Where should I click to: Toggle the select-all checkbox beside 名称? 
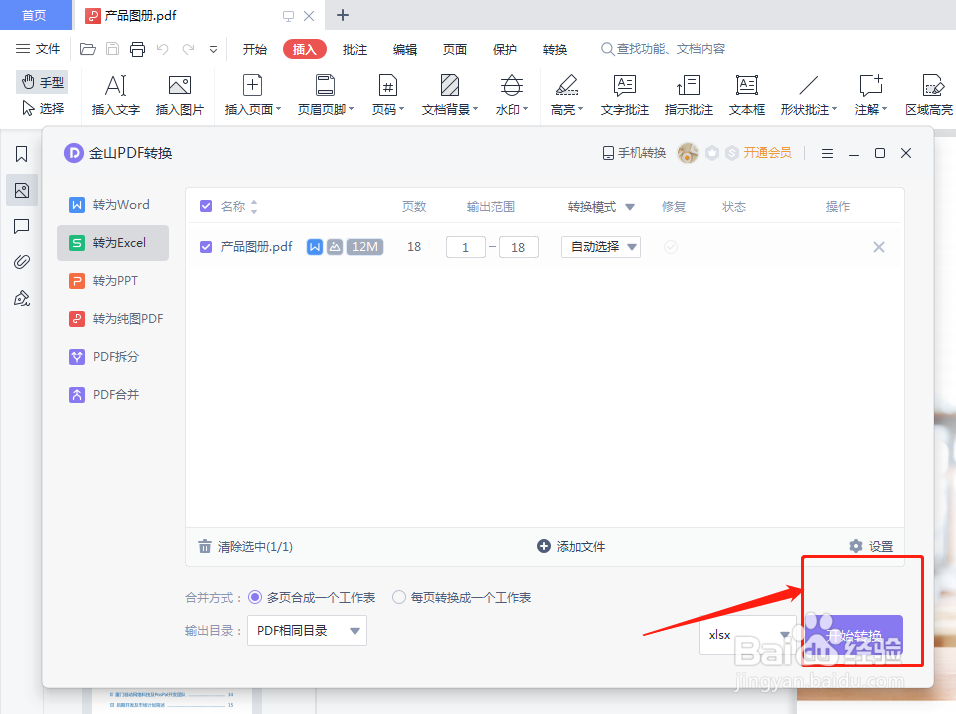206,206
